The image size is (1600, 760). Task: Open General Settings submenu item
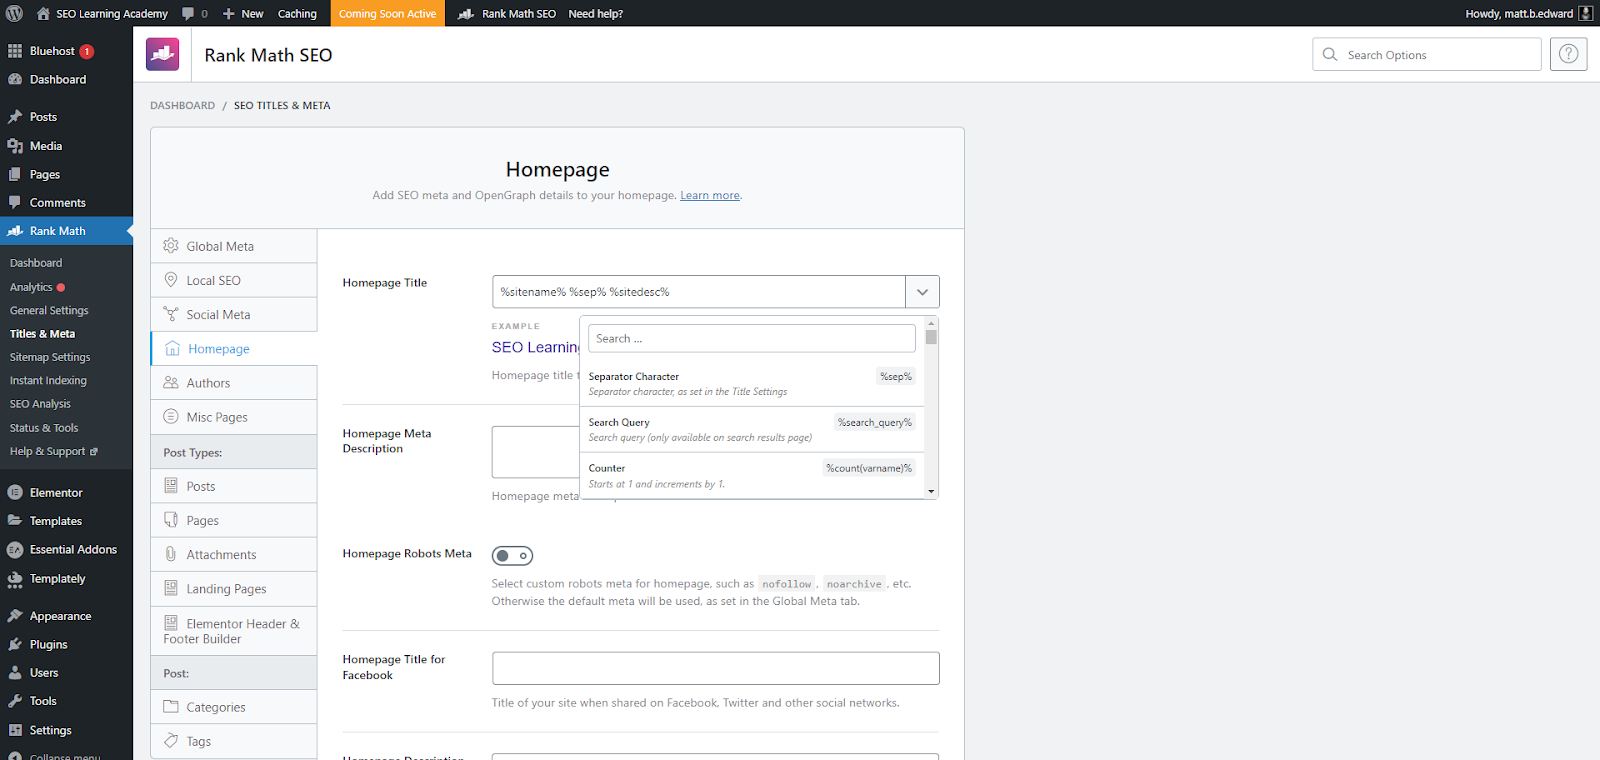click(x=49, y=310)
